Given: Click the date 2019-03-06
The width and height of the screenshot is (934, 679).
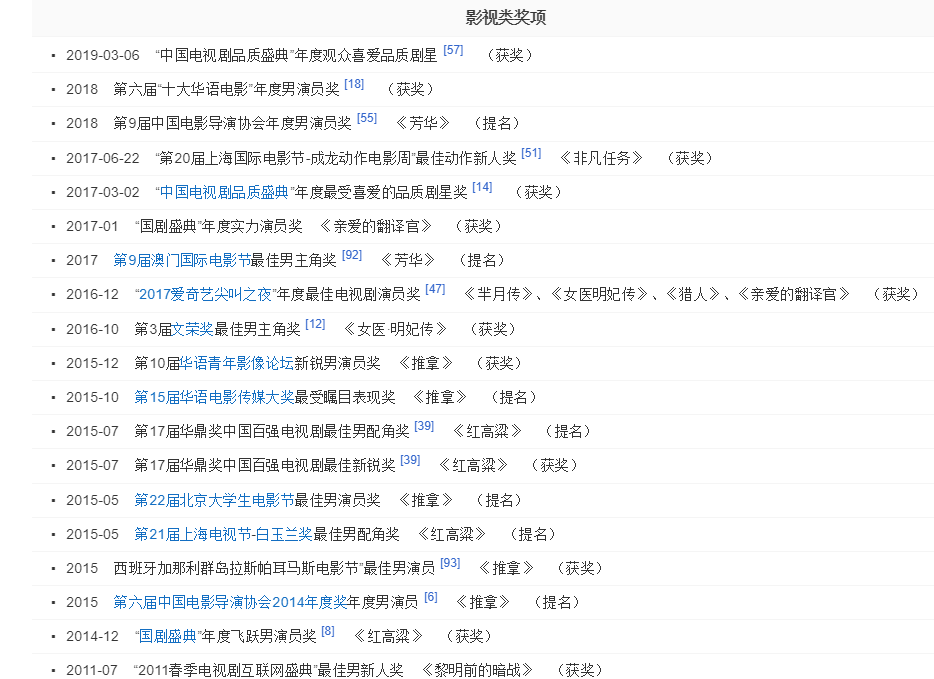Looking at the screenshot, I should click(102, 55).
